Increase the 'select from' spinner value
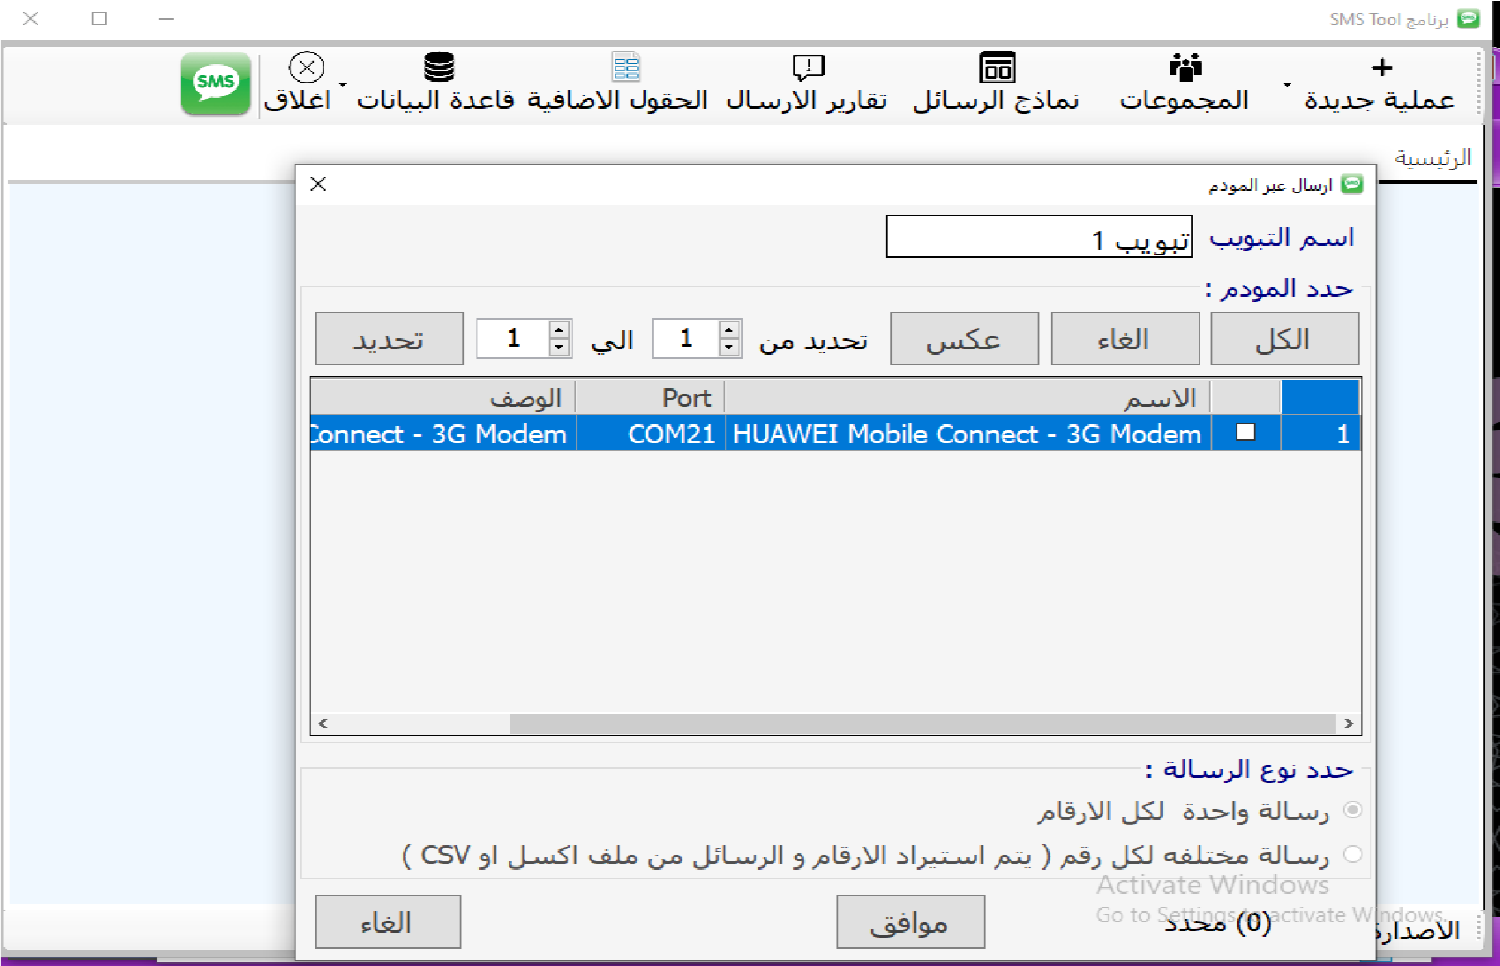This screenshot has width=1500, height=966. point(730,329)
